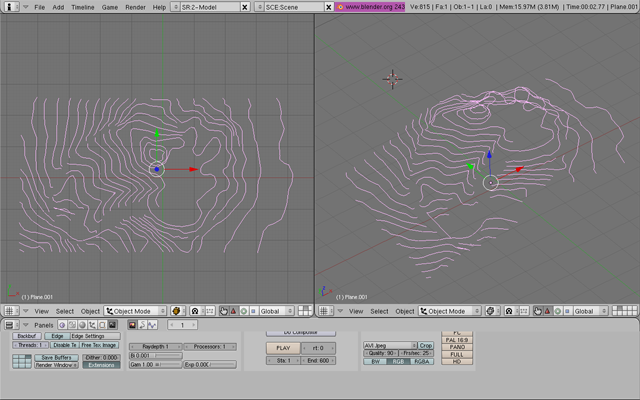Collapse the top header menus triangle

[25, 7]
